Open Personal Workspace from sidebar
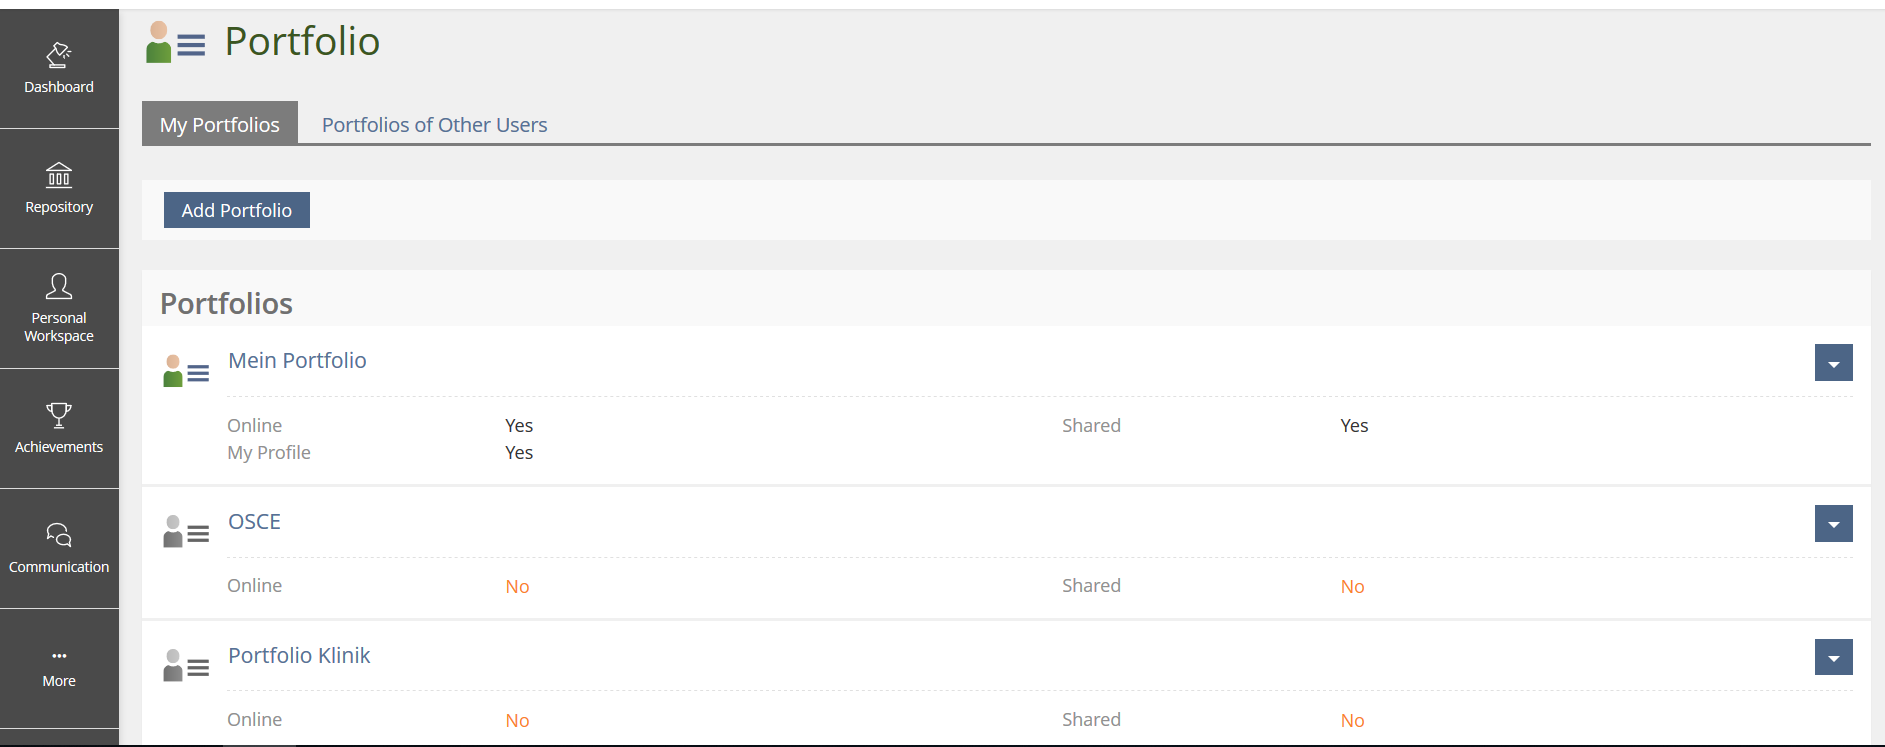This screenshot has width=1885, height=747. (59, 287)
